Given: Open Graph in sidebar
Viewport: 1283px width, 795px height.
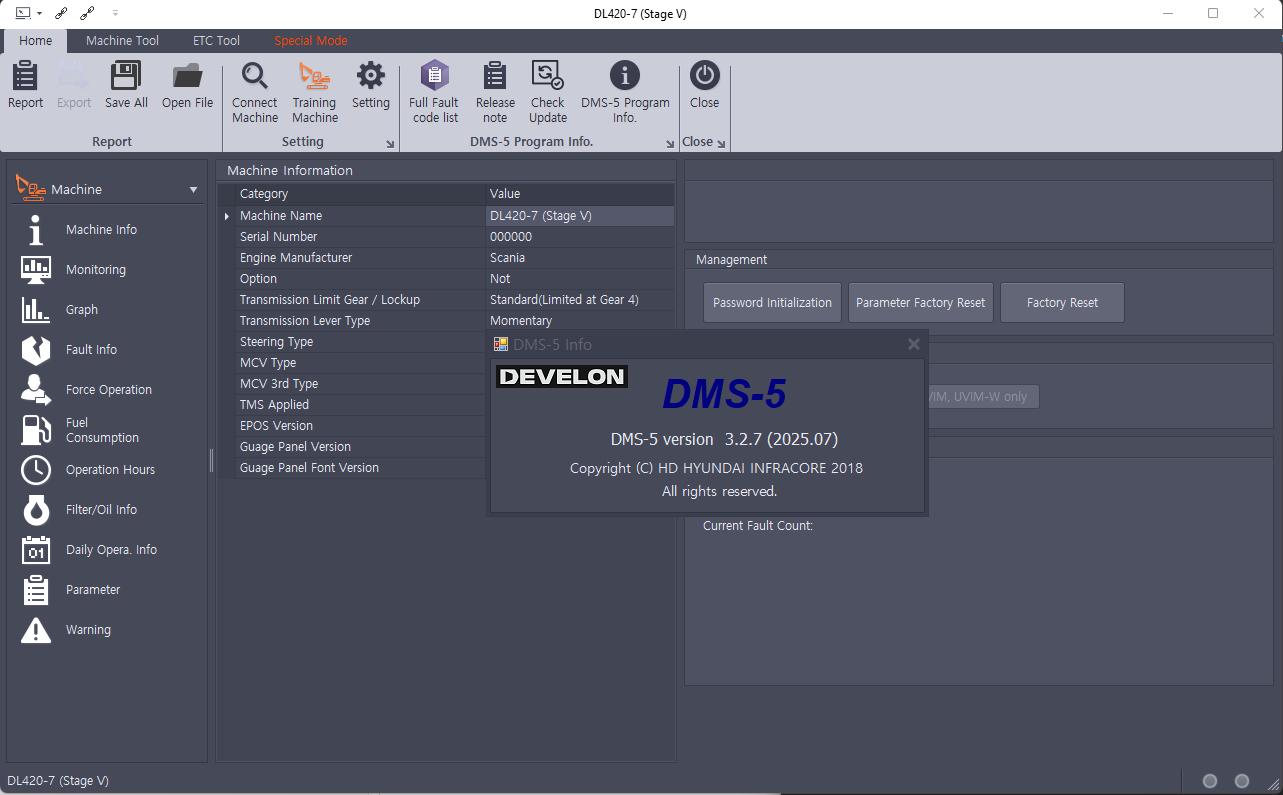Looking at the screenshot, I should 82,310.
